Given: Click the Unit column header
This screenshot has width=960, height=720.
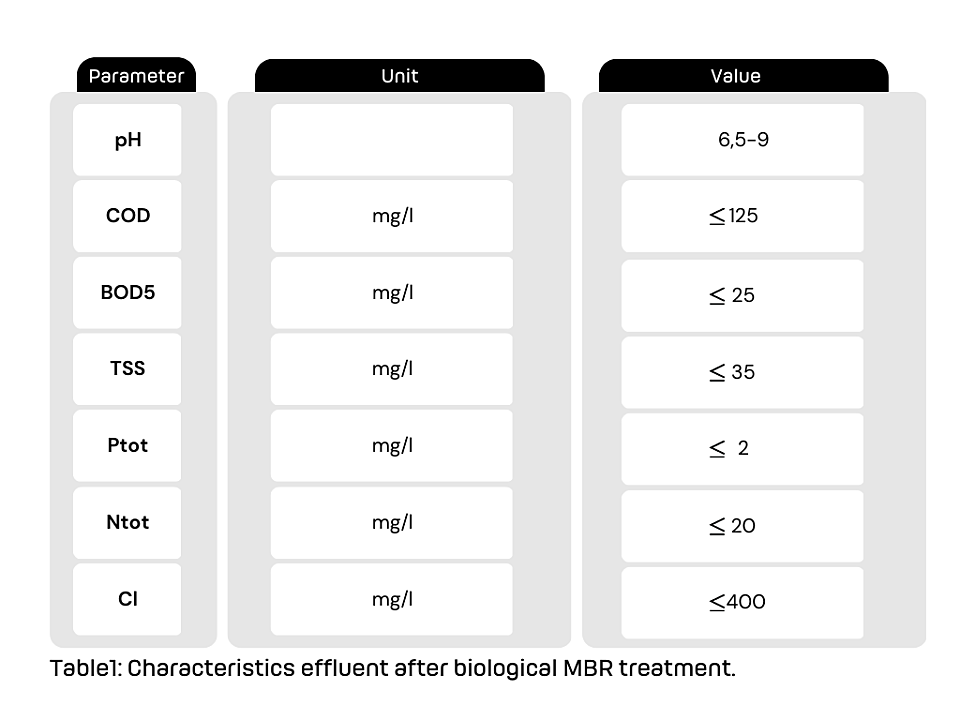Looking at the screenshot, I should (399, 76).
